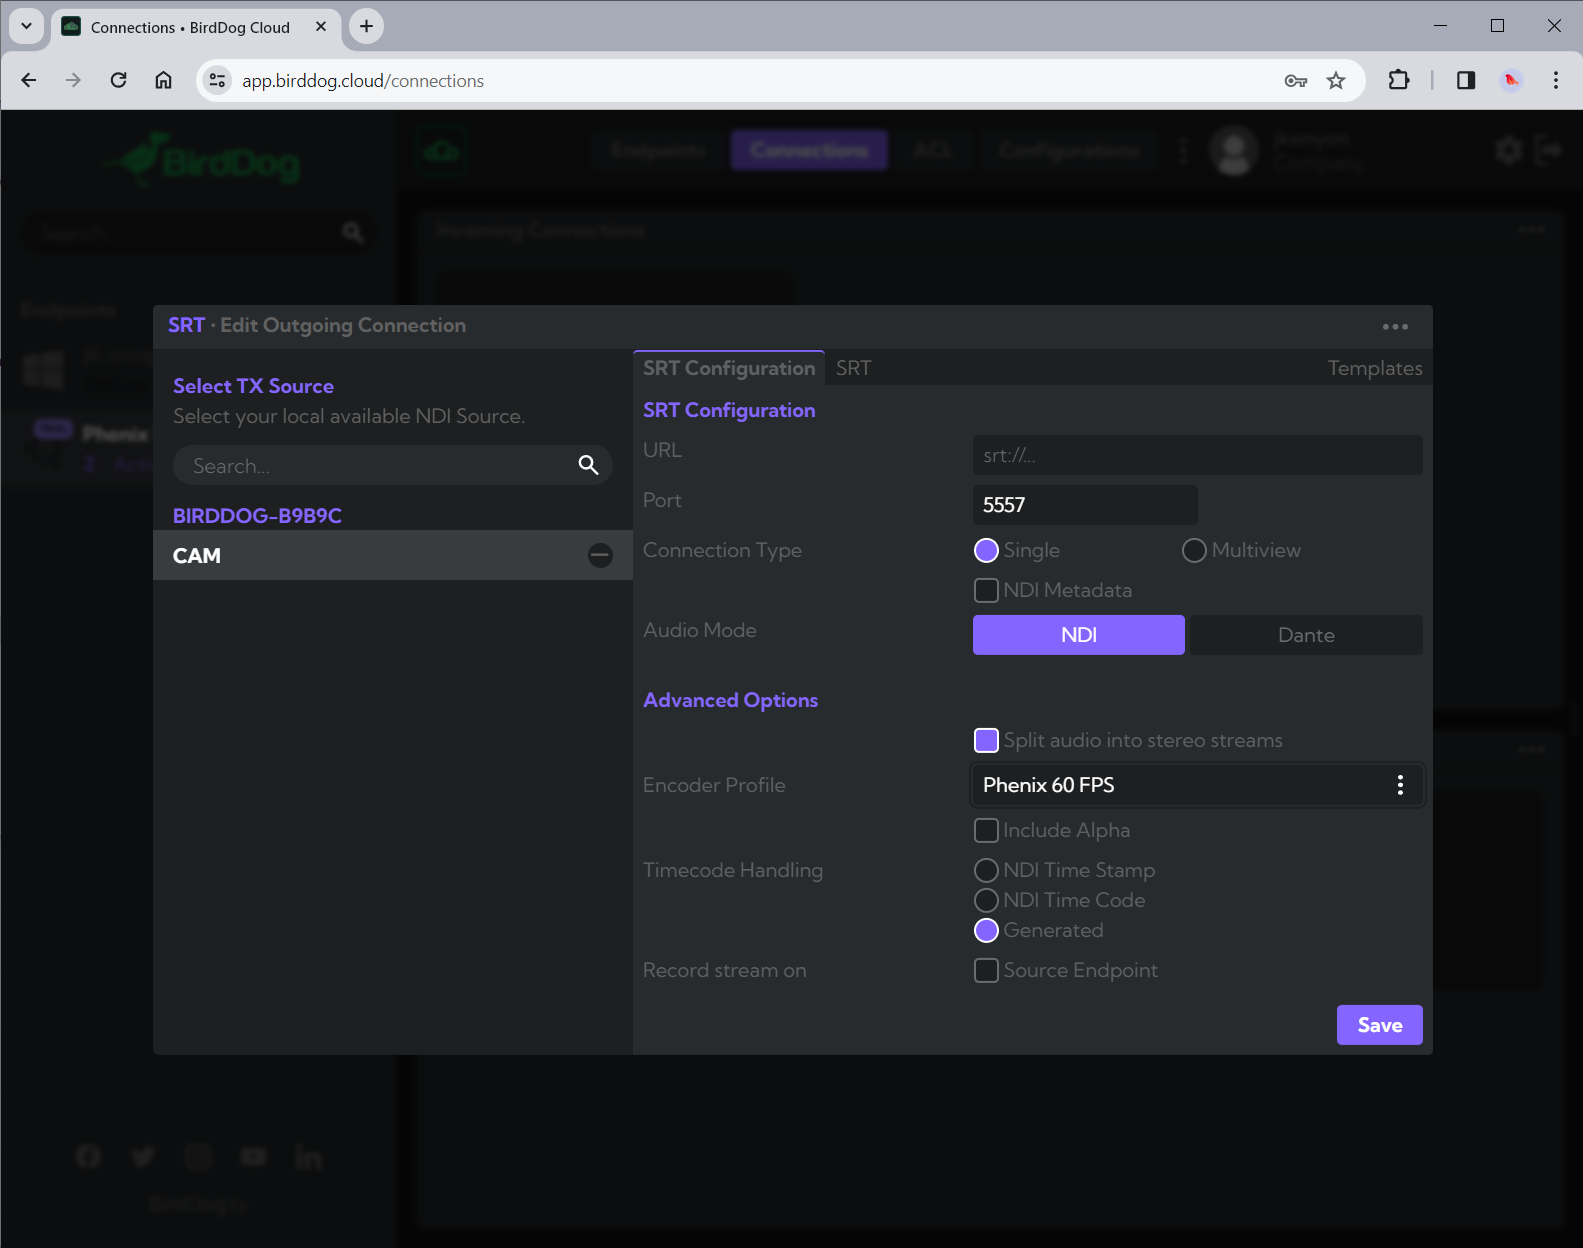Set Audio Mode to NDI
Image resolution: width=1583 pixels, height=1248 pixels.
1079,635
